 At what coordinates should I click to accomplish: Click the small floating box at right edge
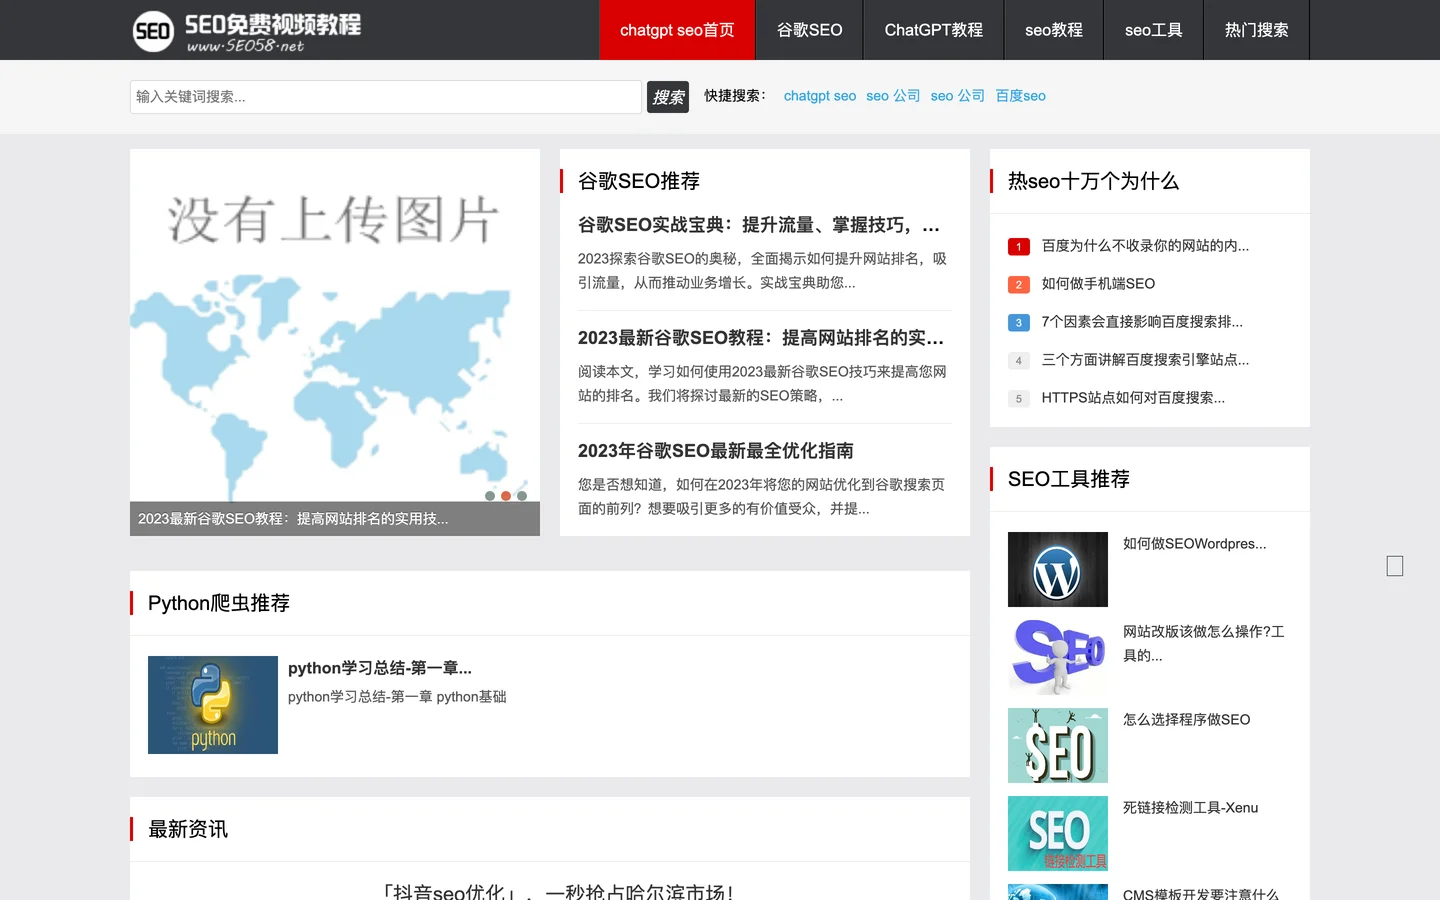pos(1395,566)
